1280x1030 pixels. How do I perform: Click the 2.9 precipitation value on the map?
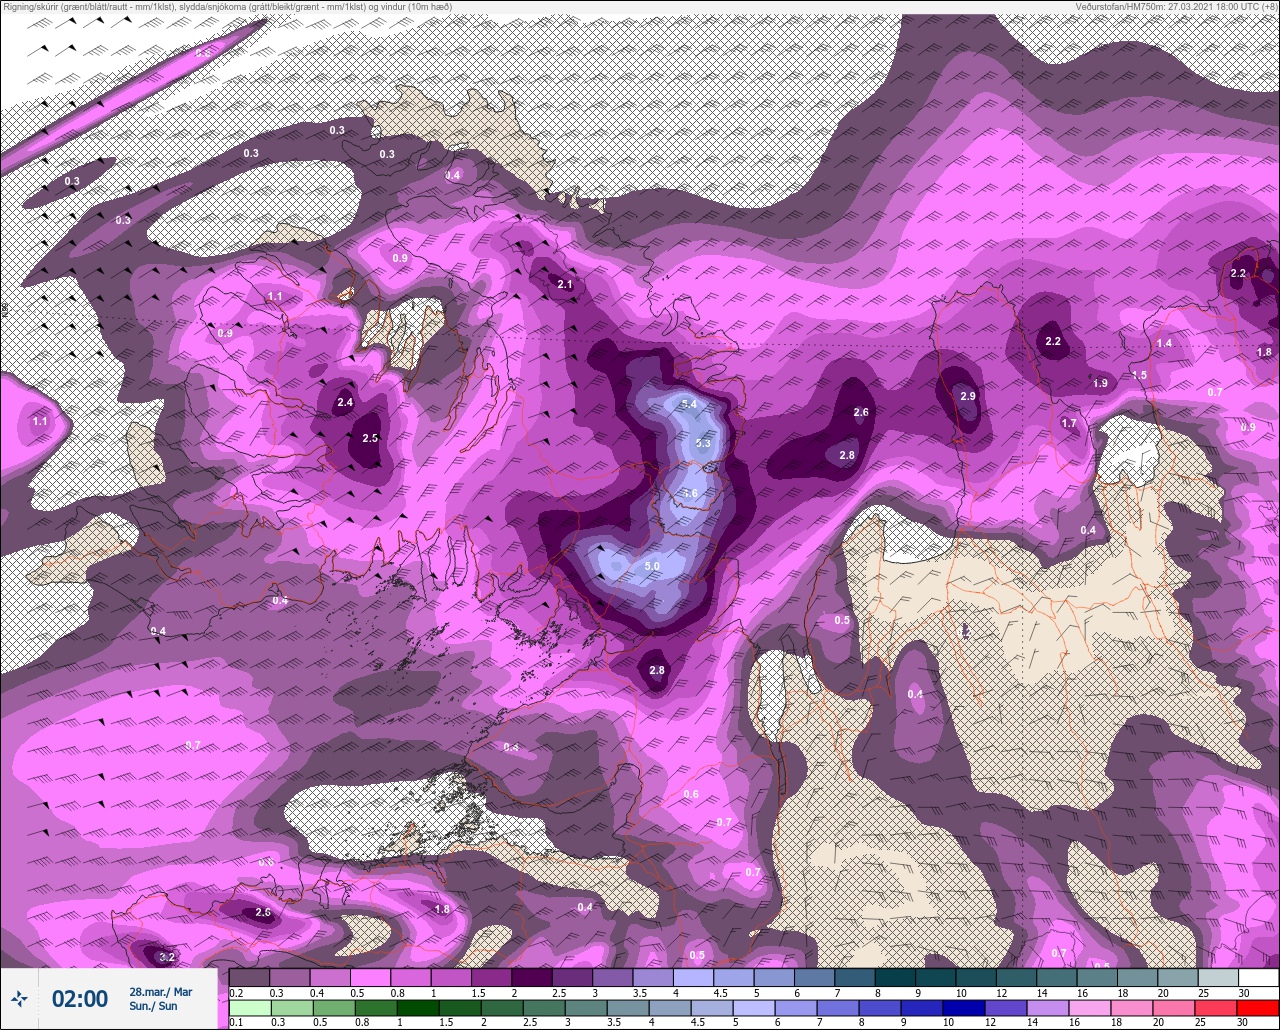967,397
